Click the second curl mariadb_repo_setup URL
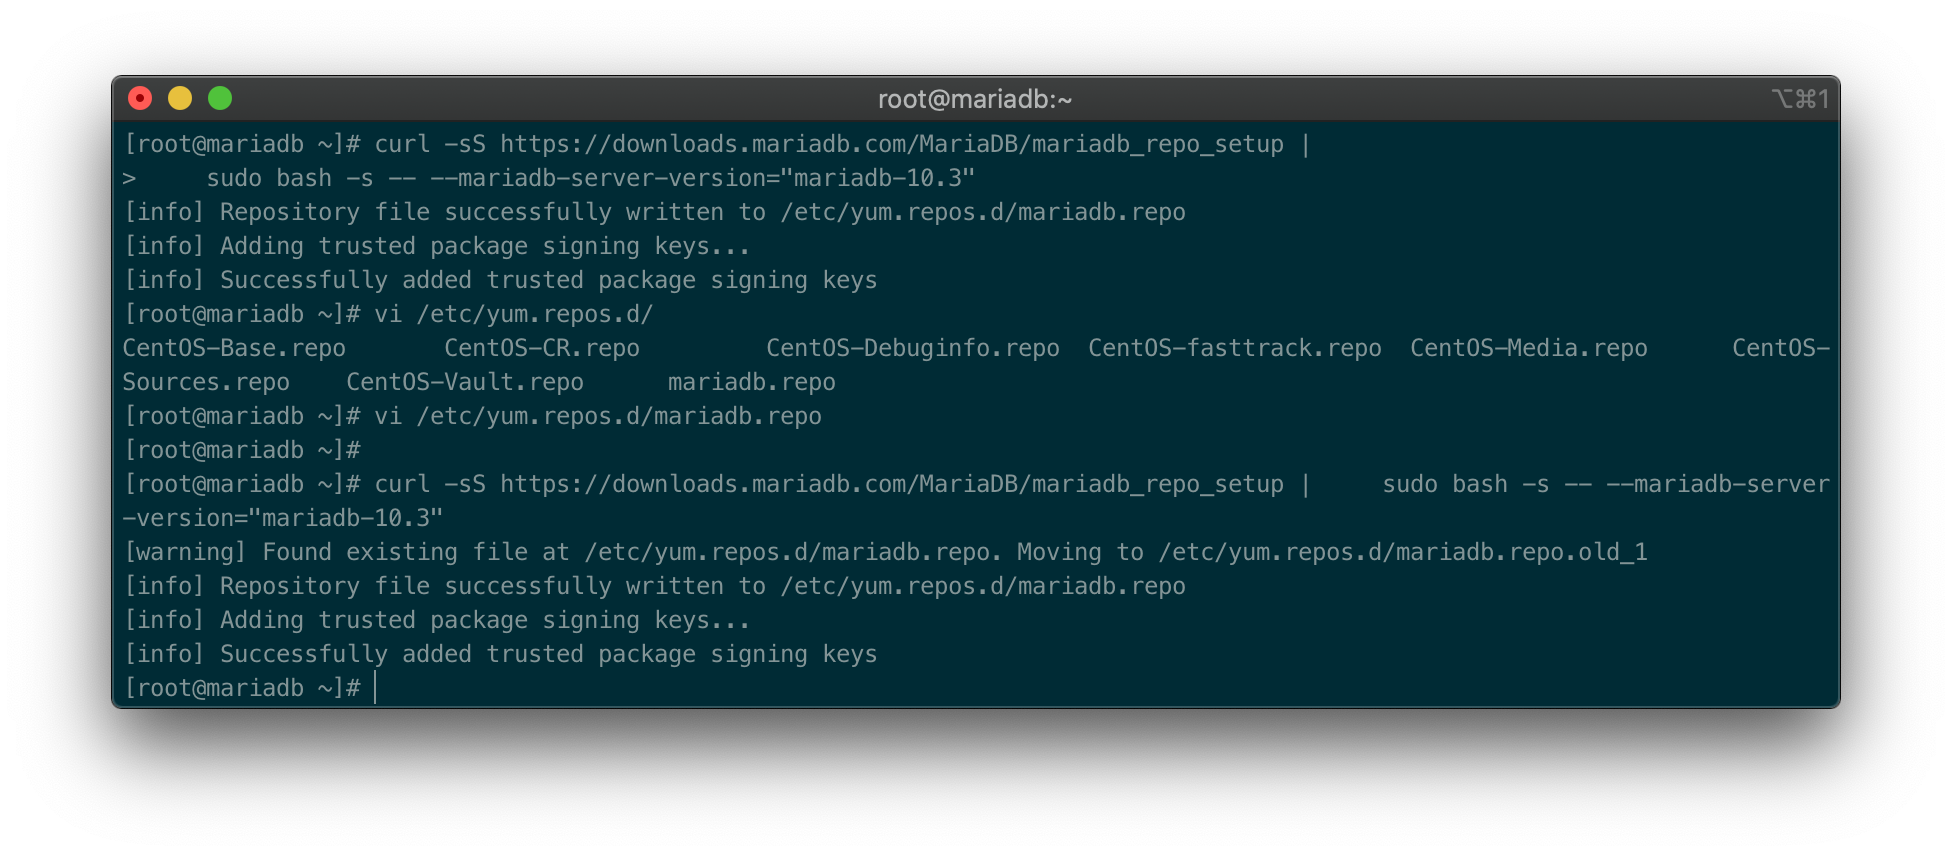This screenshot has width=1952, height=856. pos(892,484)
